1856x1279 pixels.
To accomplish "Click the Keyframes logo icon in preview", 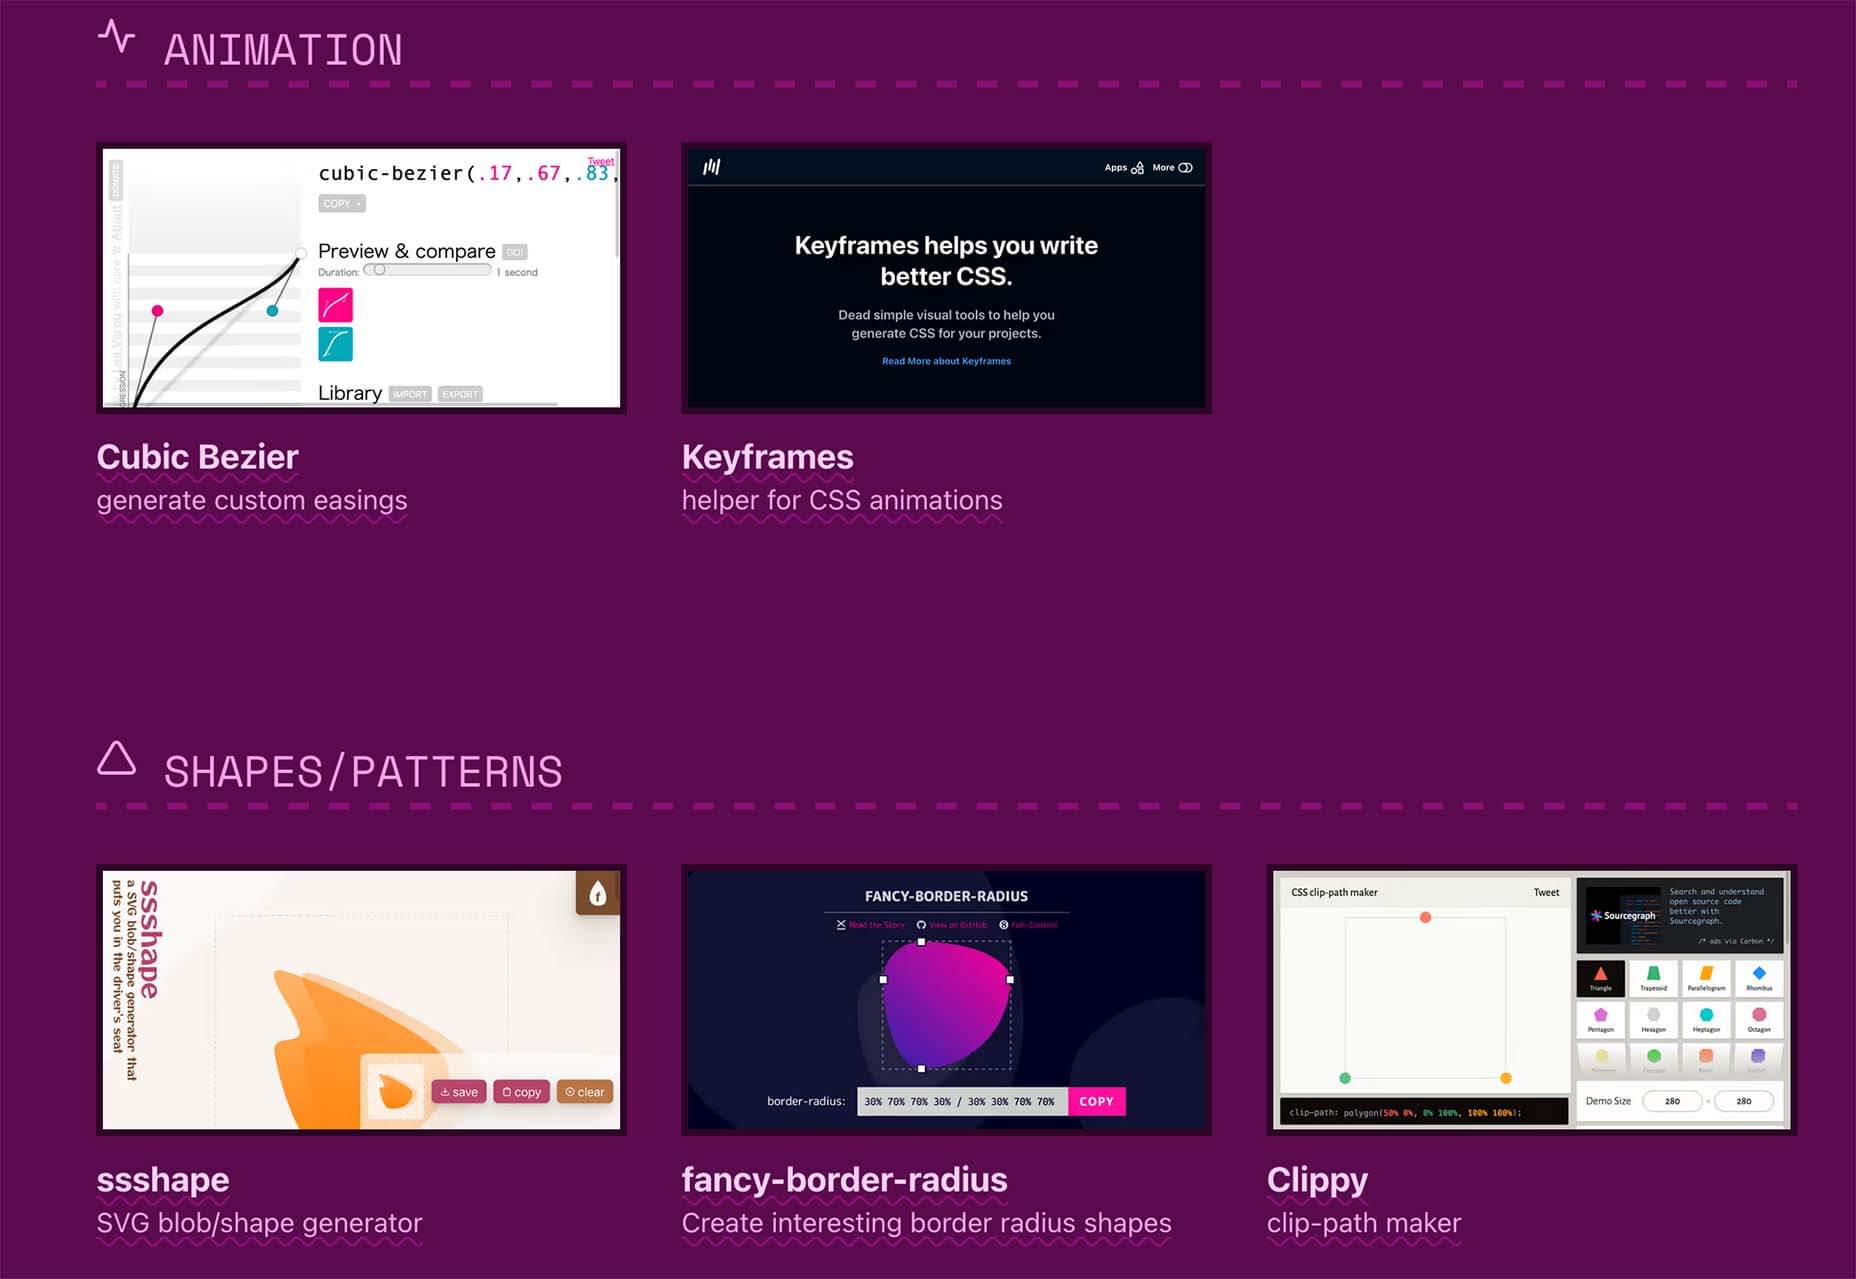I will point(711,167).
